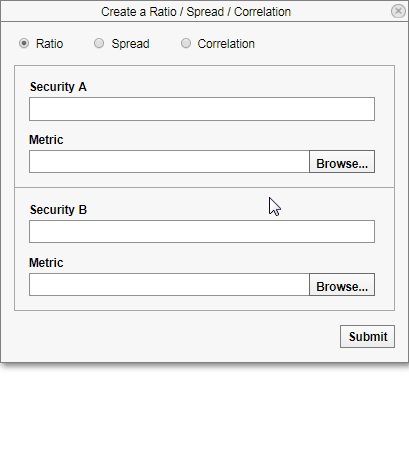Image resolution: width=409 pixels, height=469 pixels.
Task: Focus the Security A input field
Action: pyautogui.click(x=202, y=109)
